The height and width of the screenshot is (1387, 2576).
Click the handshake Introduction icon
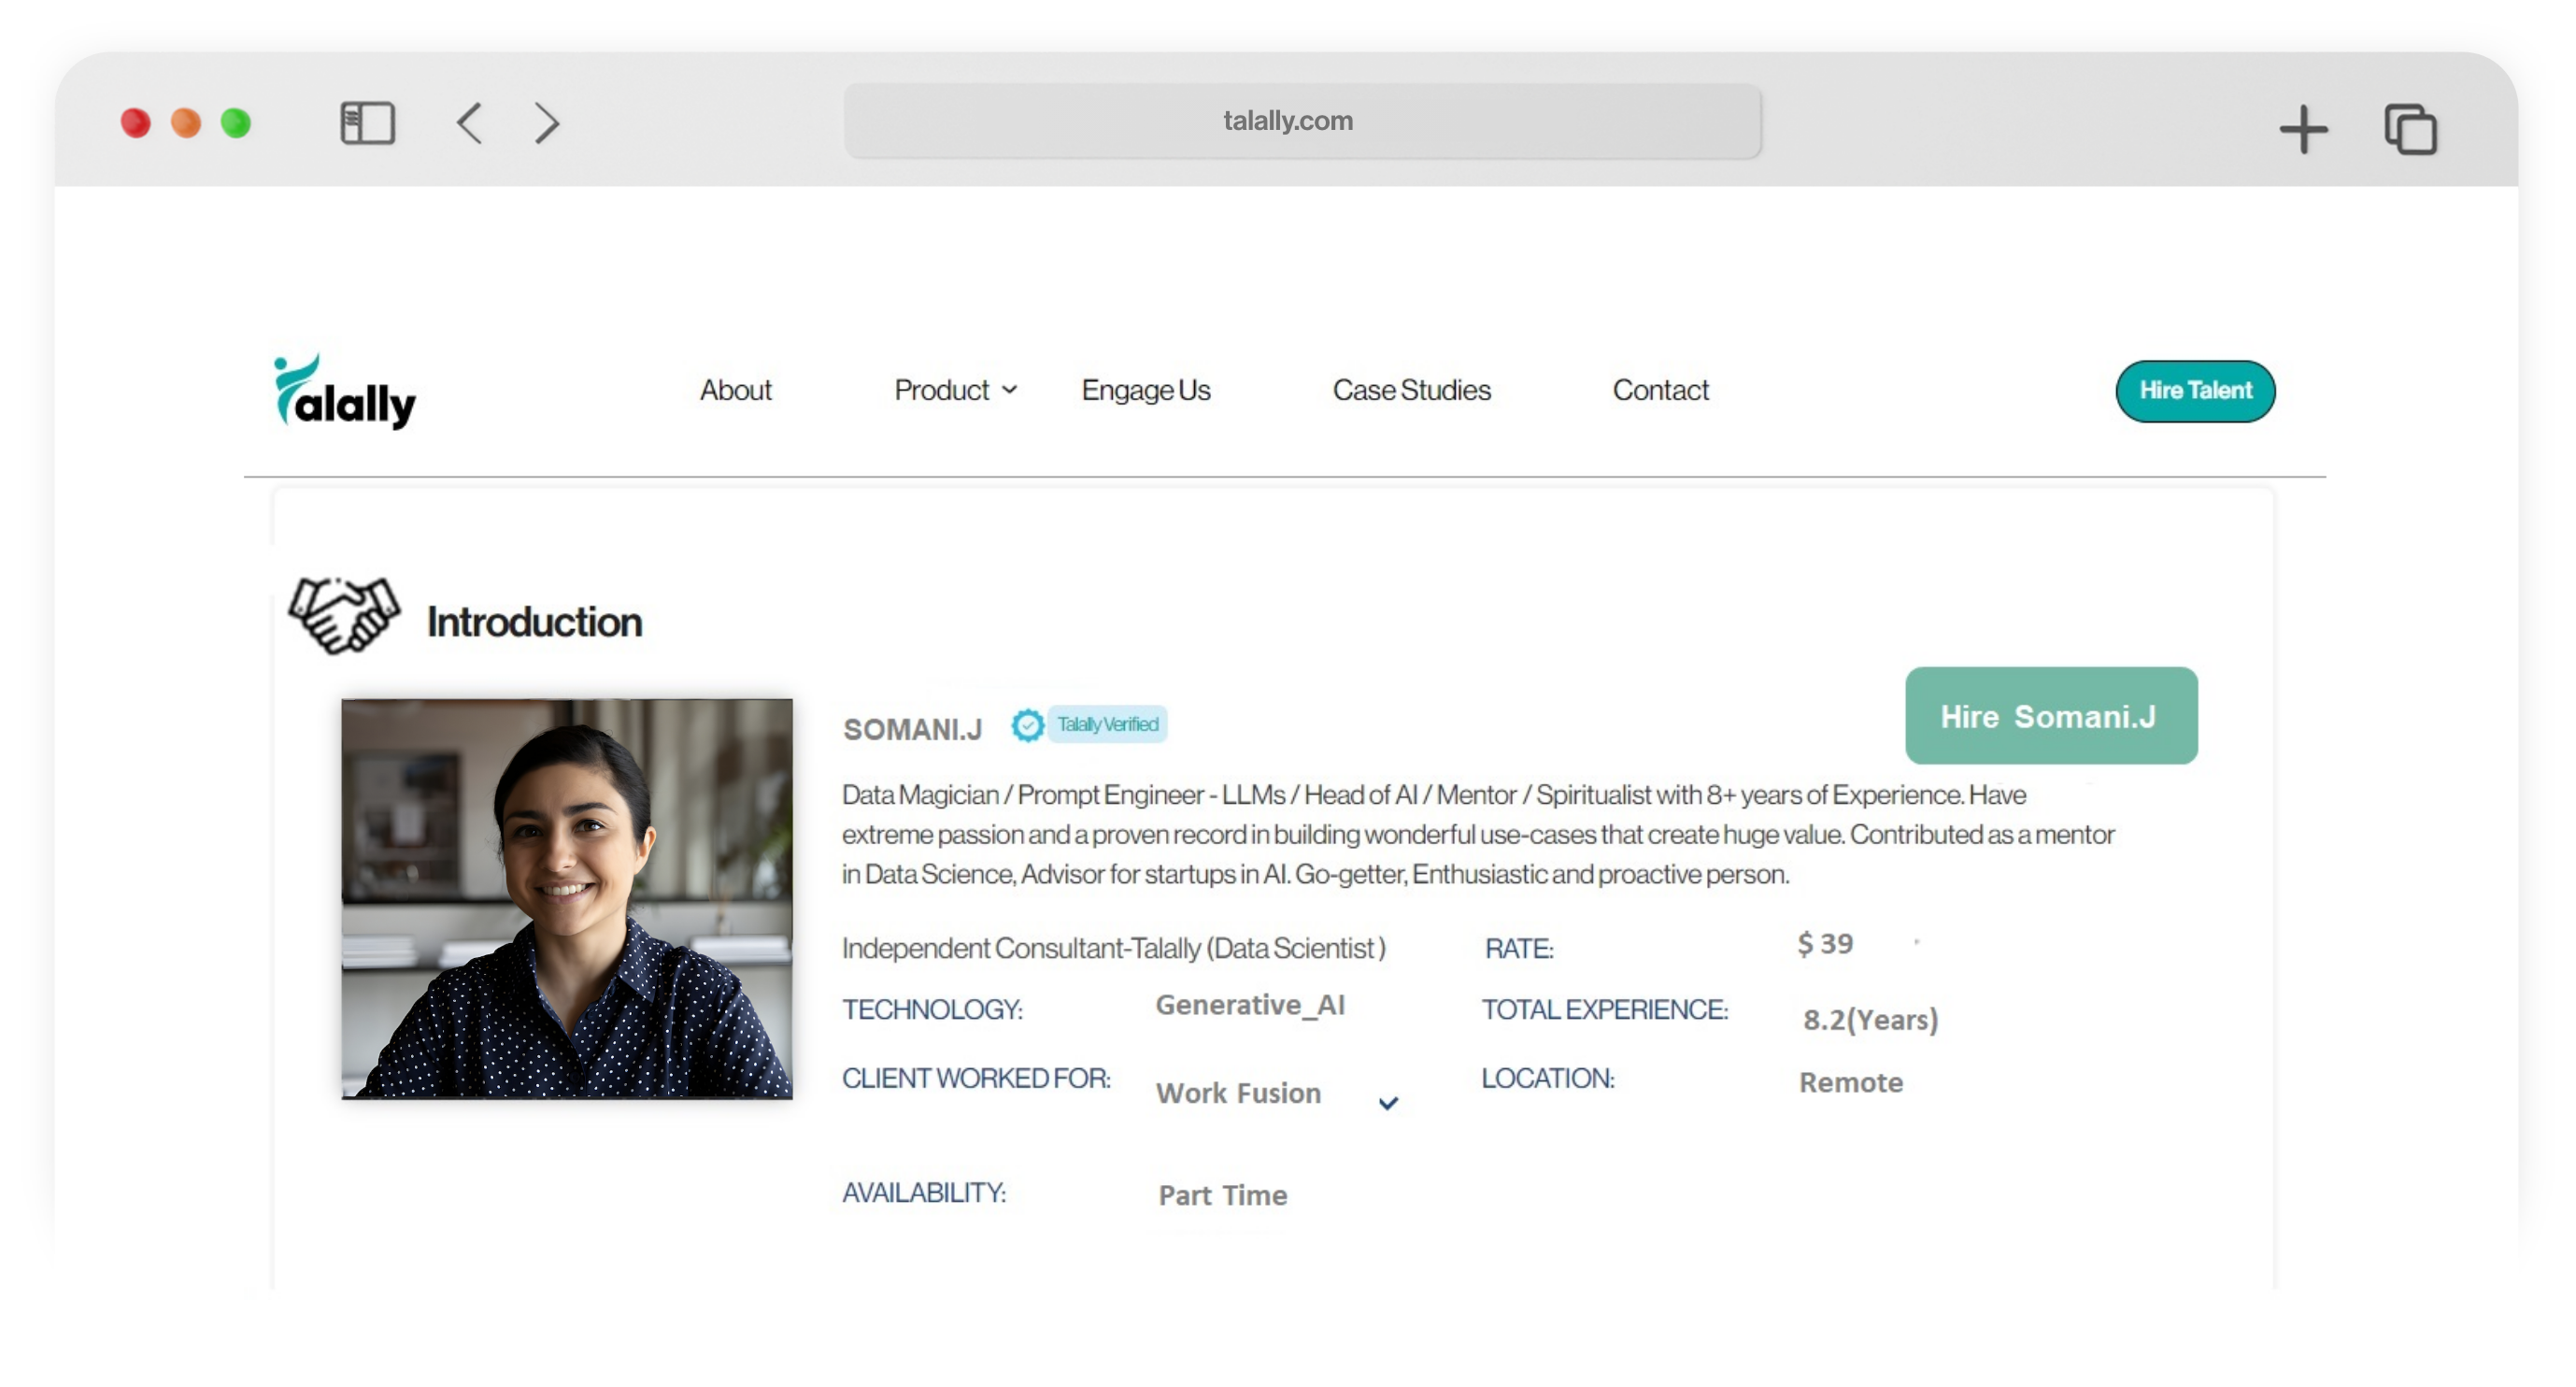coord(344,615)
